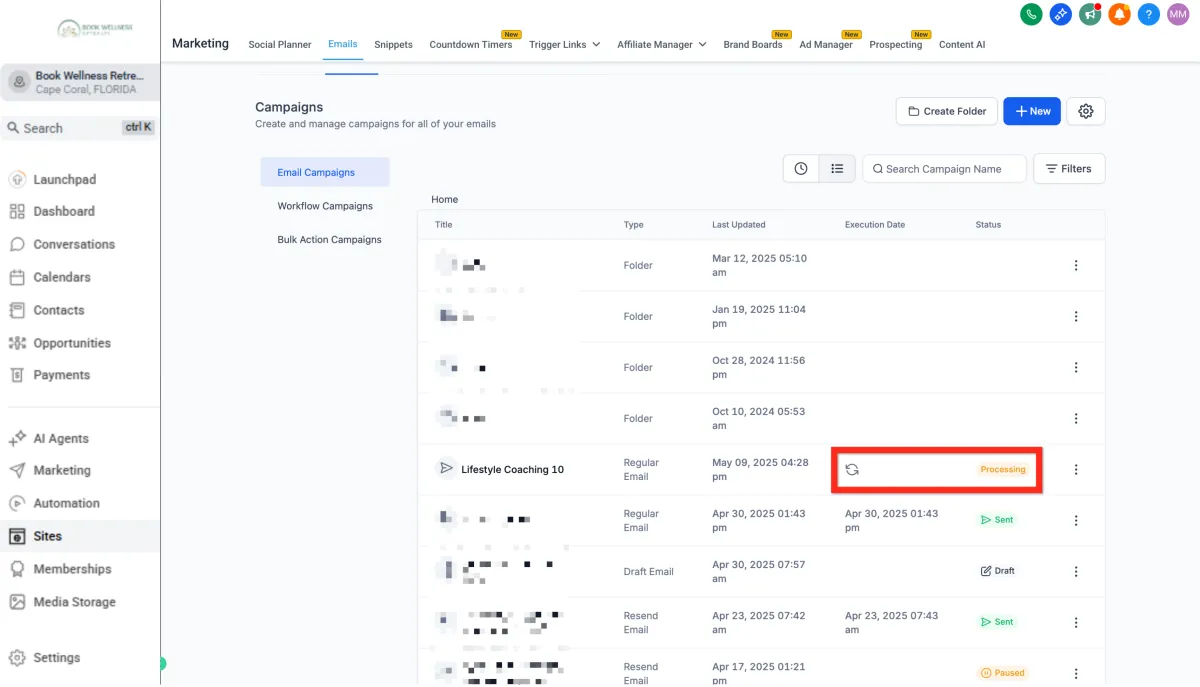Click the Draft status label
Image resolution: width=1200 pixels, height=687 pixels.
998,571
